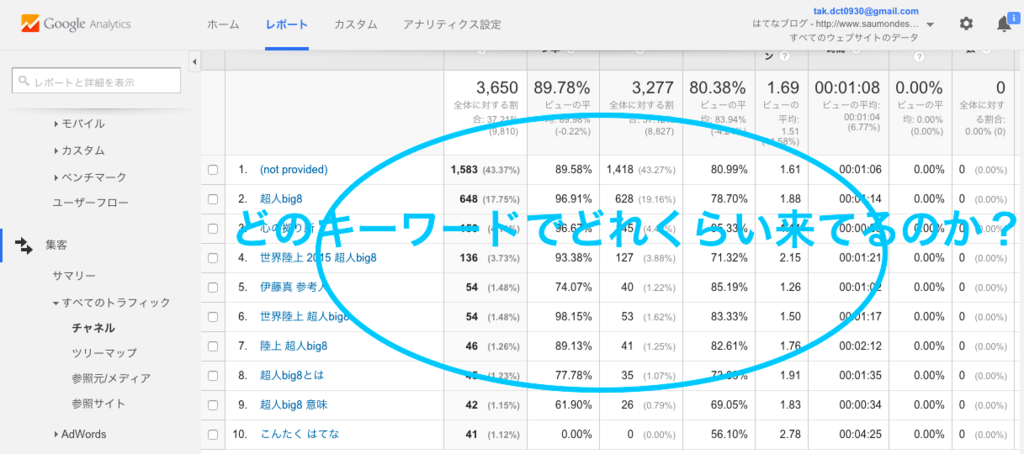1024x454 pixels.
Task: Open アナリティクス設定 tab
Action: click(452, 25)
